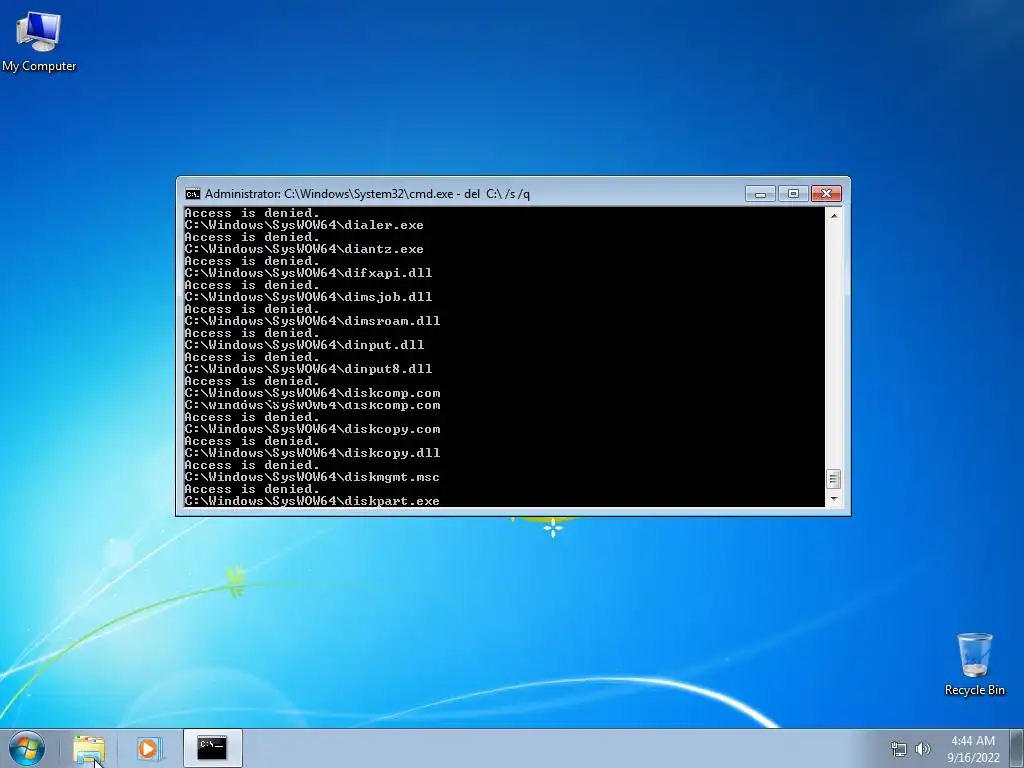Click the line C:\Windows\SysWOW64\diantz.exe
The width and height of the screenshot is (1024, 768).
[x=304, y=249]
